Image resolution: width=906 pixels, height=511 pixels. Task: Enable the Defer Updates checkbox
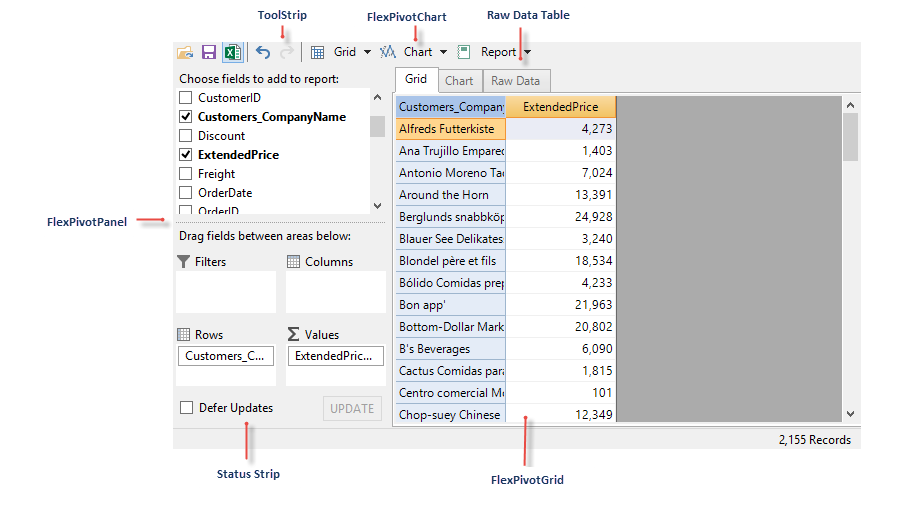(x=186, y=408)
